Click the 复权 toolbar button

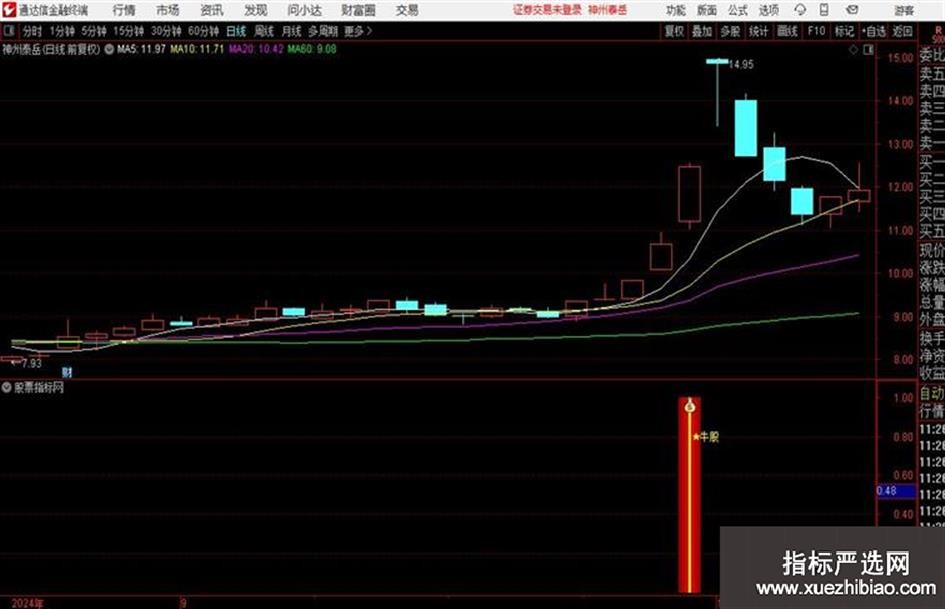pyautogui.click(x=673, y=31)
